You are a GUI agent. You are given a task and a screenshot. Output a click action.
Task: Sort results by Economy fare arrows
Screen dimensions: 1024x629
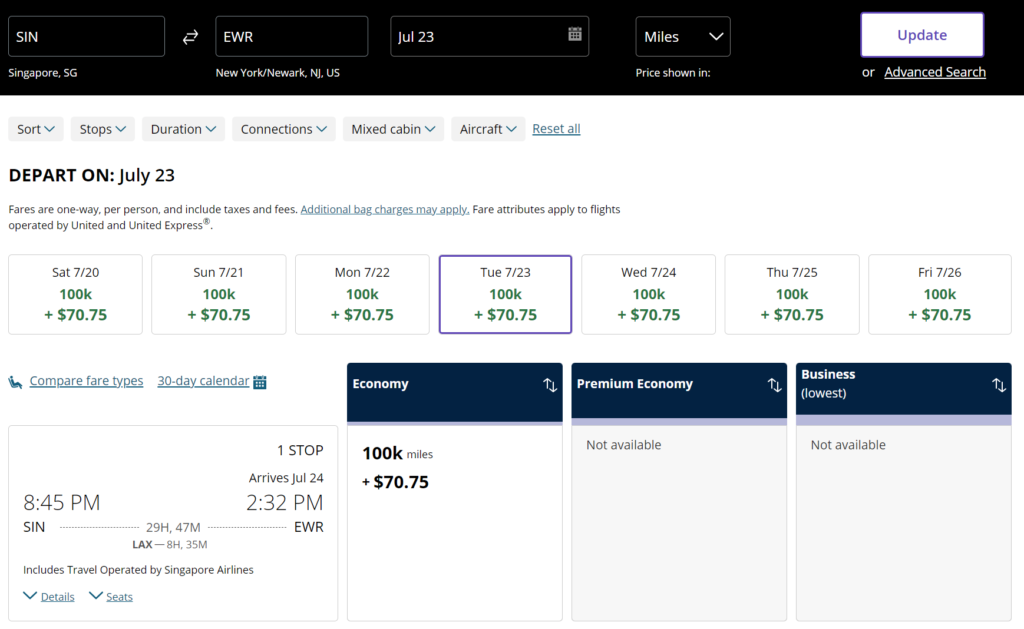(550, 385)
